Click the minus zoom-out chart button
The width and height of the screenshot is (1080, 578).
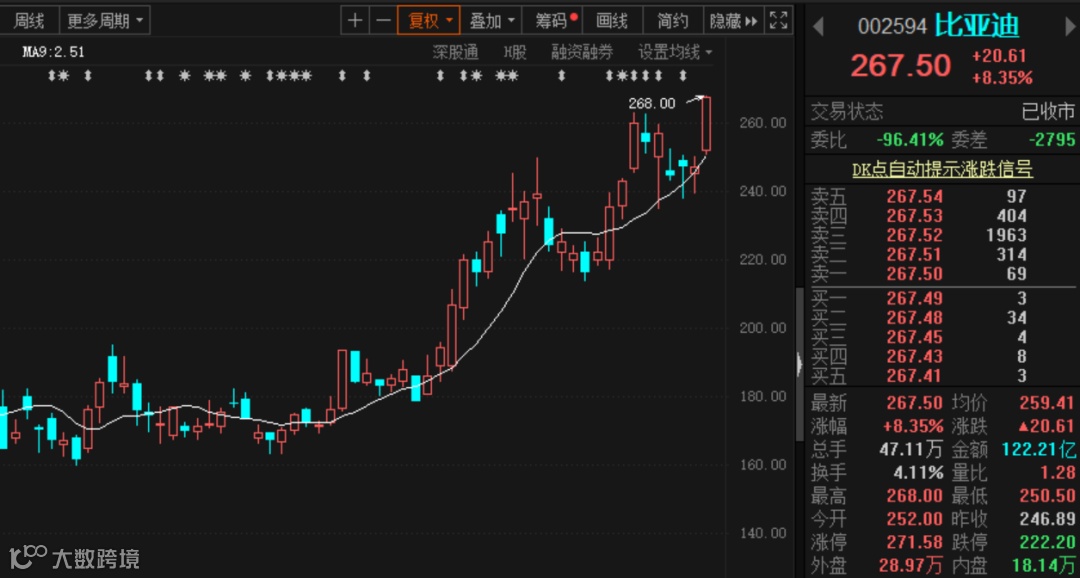382,21
